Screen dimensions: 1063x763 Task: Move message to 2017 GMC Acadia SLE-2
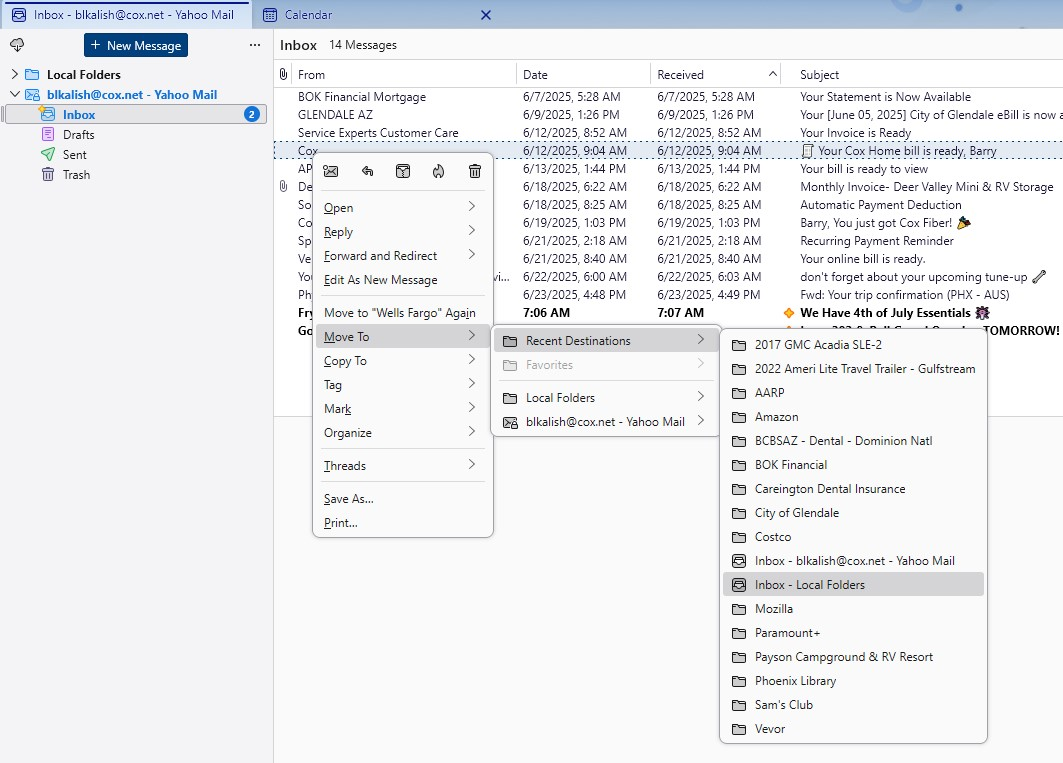(853, 345)
